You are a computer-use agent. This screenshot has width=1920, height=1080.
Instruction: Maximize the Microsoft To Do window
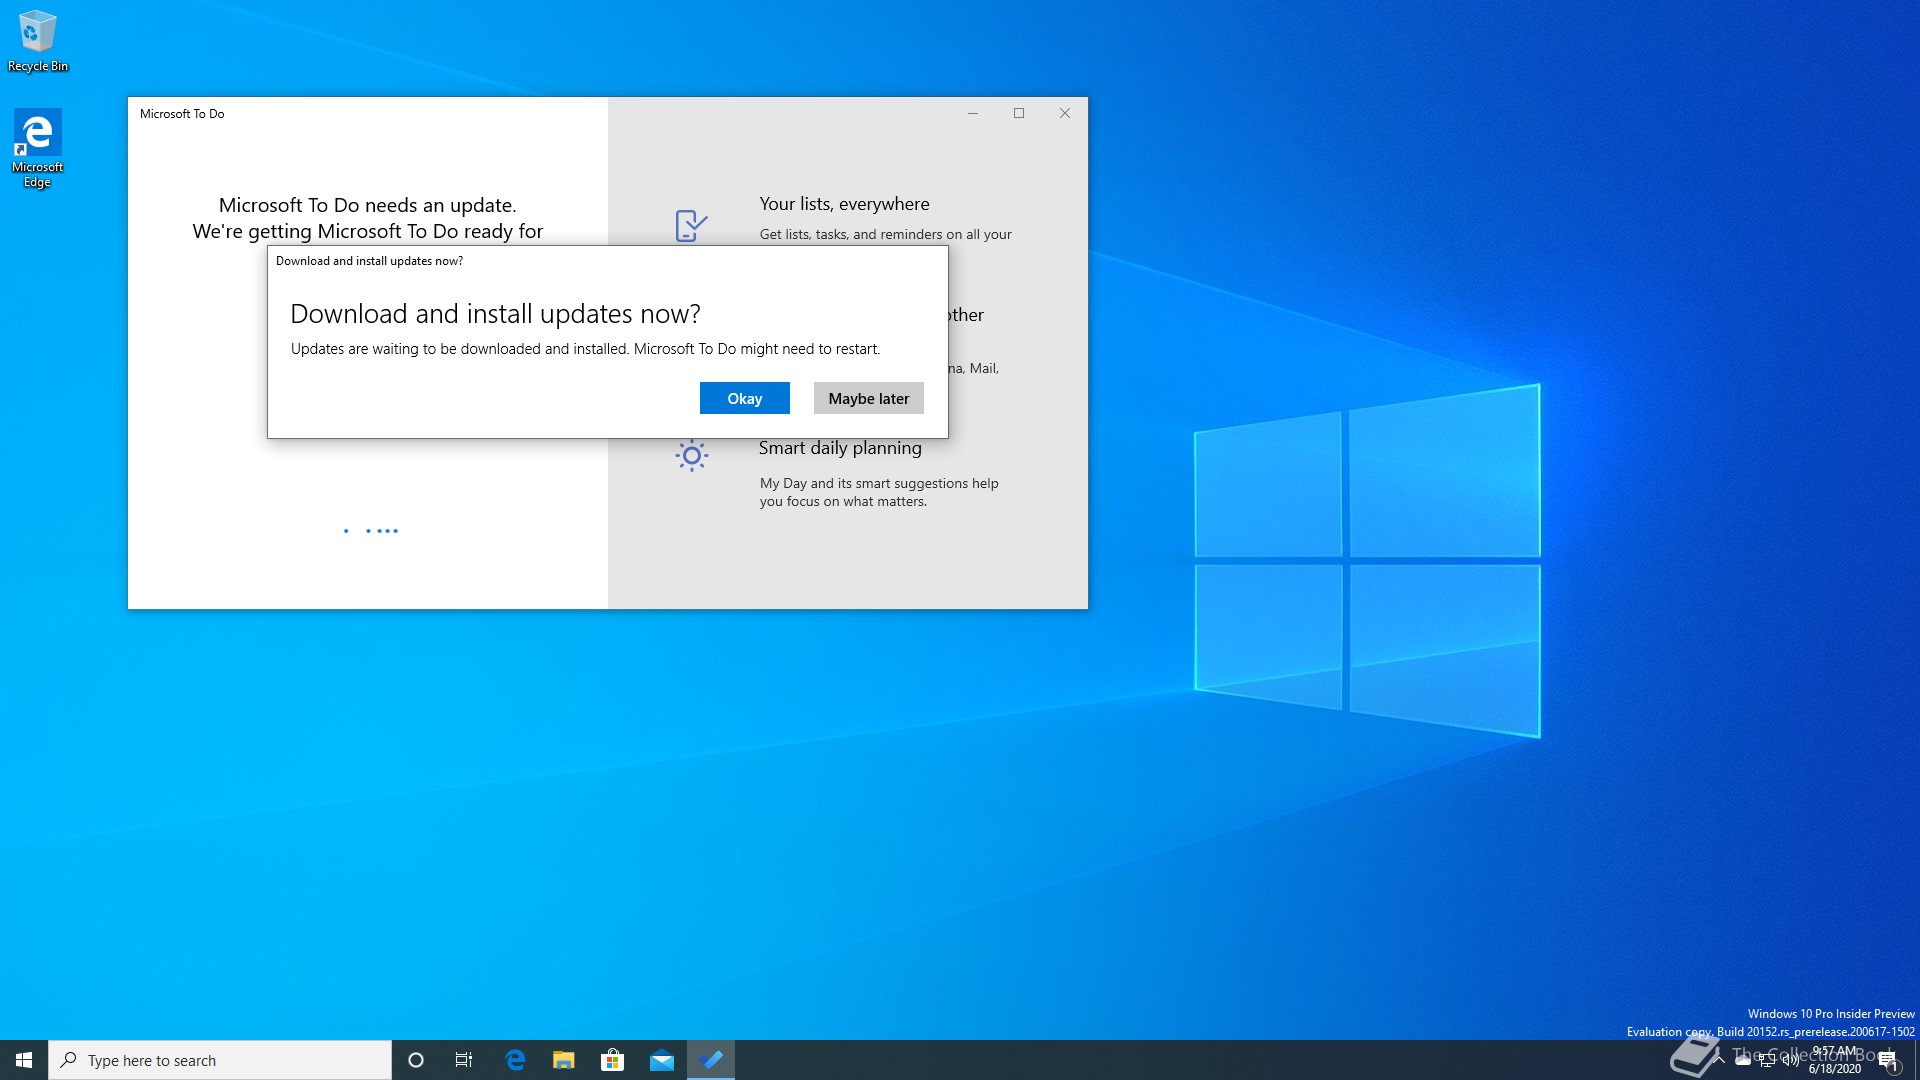[x=1019, y=113]
